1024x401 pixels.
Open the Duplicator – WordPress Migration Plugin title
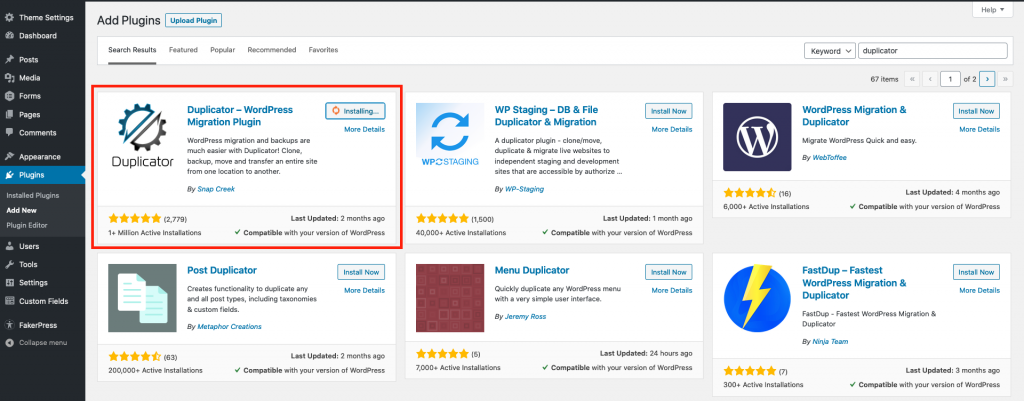pos(240,116)
